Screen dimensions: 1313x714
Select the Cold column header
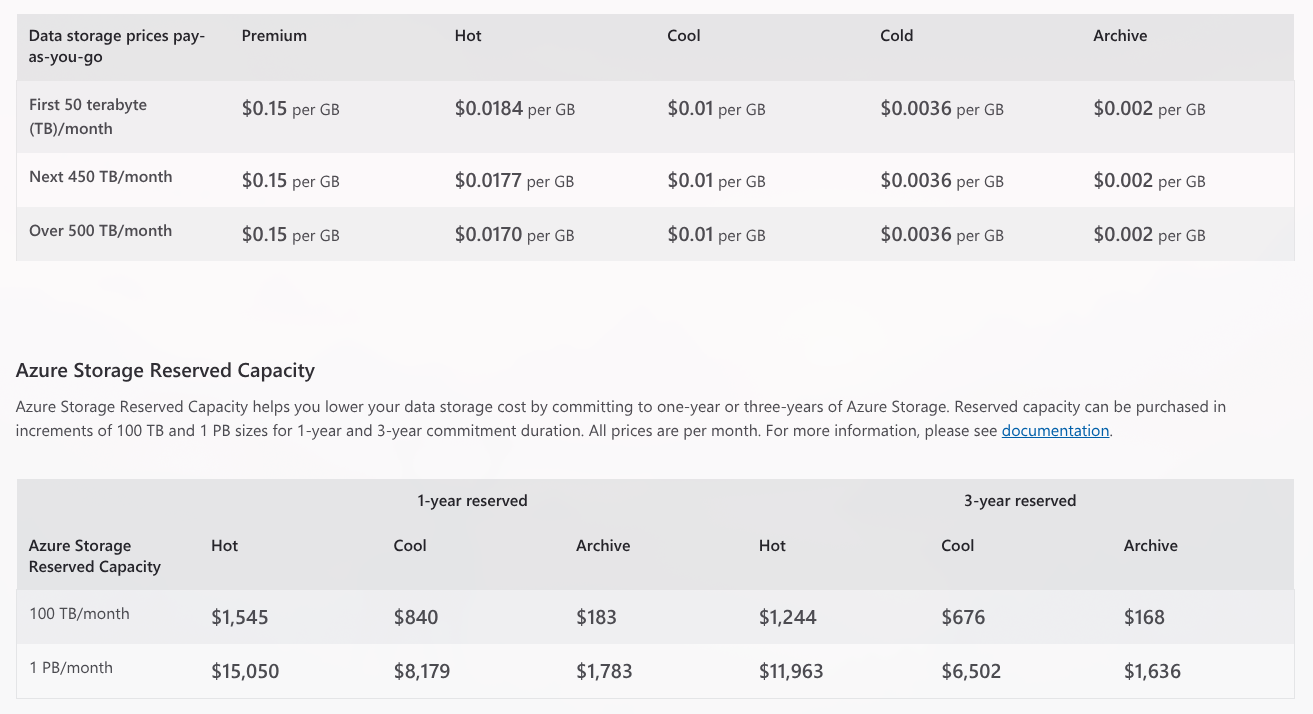click(x=895, y=35)
